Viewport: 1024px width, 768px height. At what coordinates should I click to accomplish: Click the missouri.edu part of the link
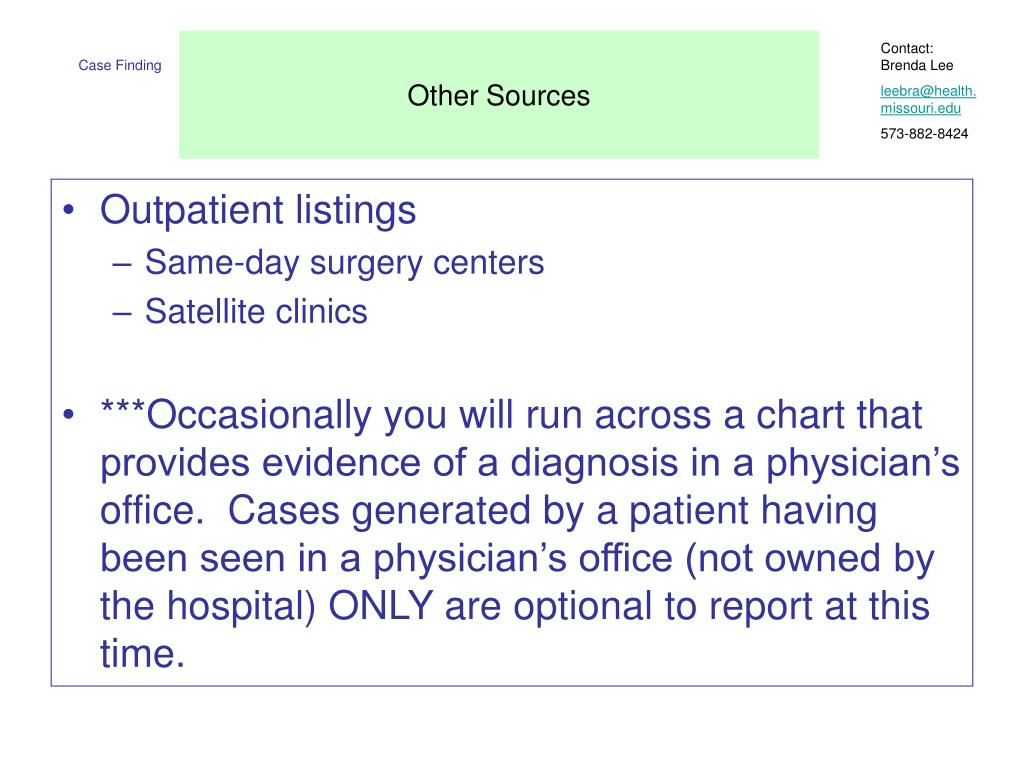pyautogui.click(x=920, y=108)
